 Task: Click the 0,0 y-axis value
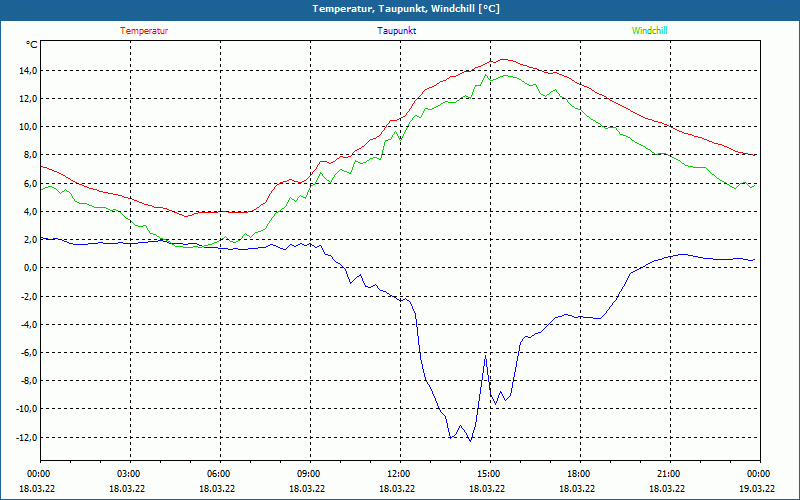[31, 268]
